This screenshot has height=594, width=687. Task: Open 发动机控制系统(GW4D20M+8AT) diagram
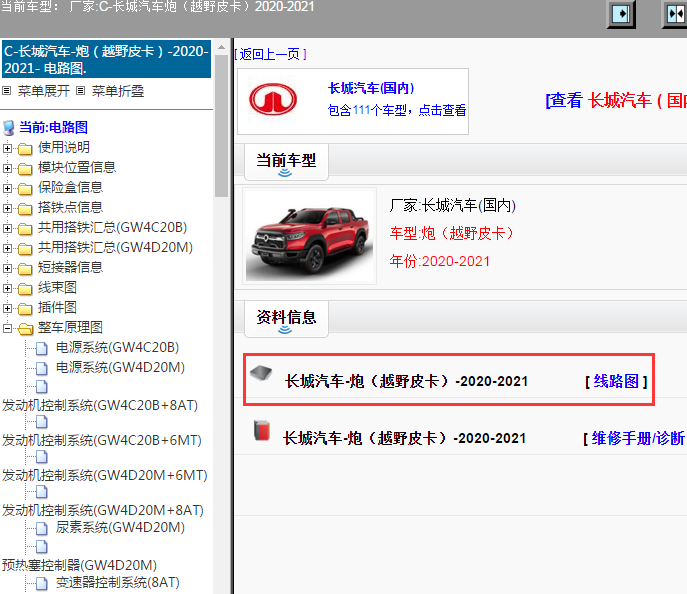(x=103, y=510)
